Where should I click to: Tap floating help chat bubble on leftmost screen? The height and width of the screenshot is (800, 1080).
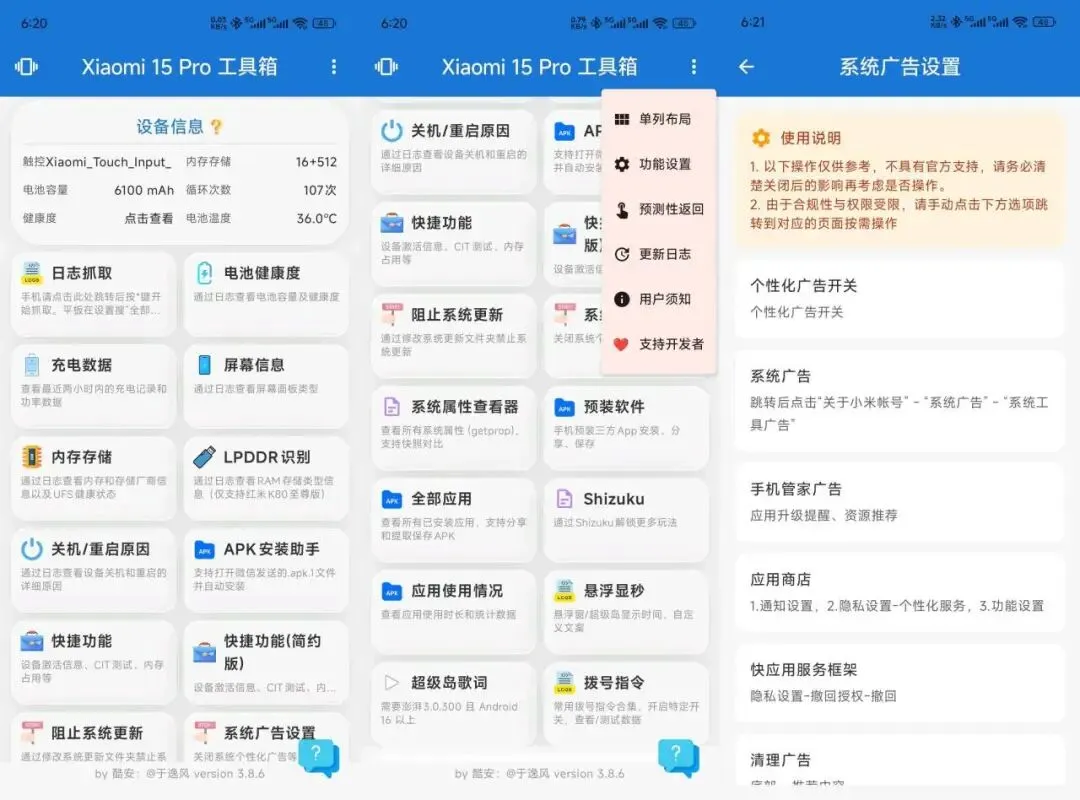pos(318,757)
